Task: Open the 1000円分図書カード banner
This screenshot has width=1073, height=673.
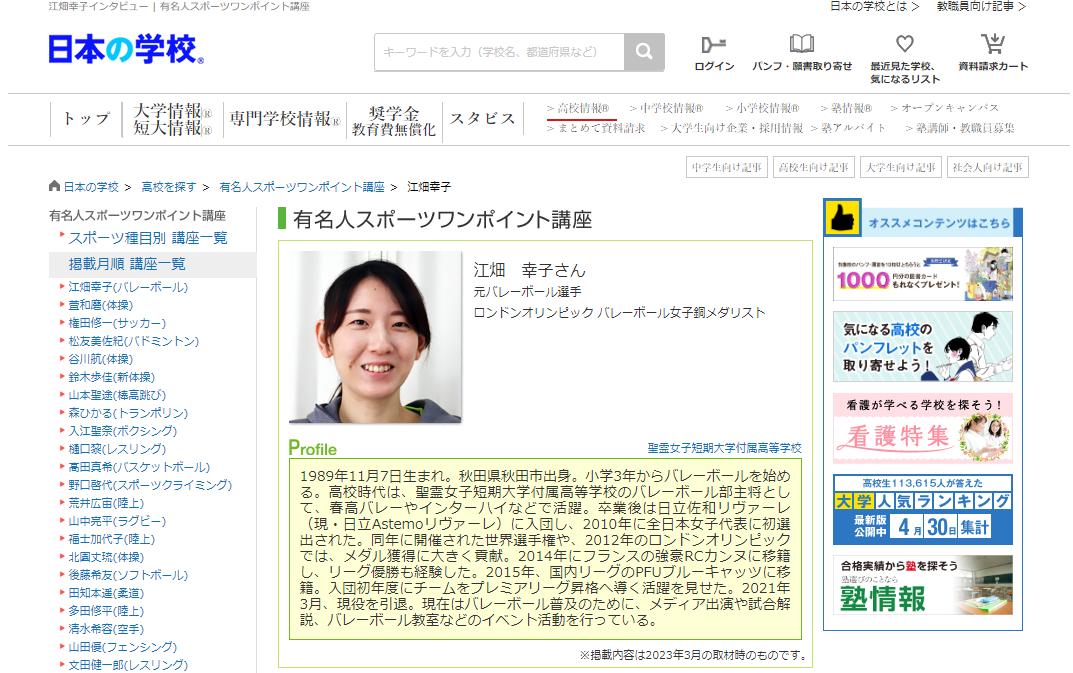Action: coord(922,275)
